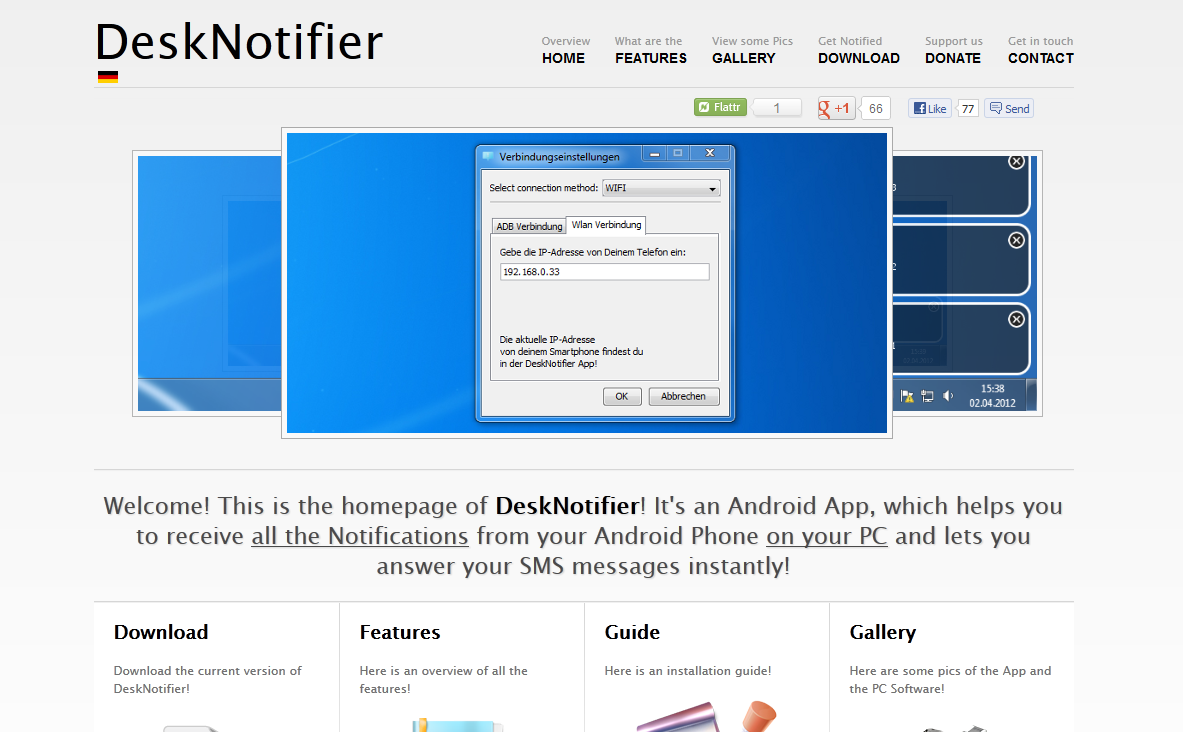The width and height of the screenshot is (1183, 732).
Task: Open the GALLERY navigation item
Action: point(744,58)
